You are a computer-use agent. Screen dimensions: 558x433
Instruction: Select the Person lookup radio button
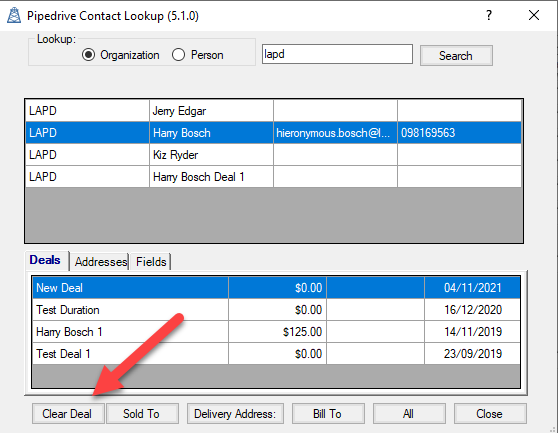(178, 55)
